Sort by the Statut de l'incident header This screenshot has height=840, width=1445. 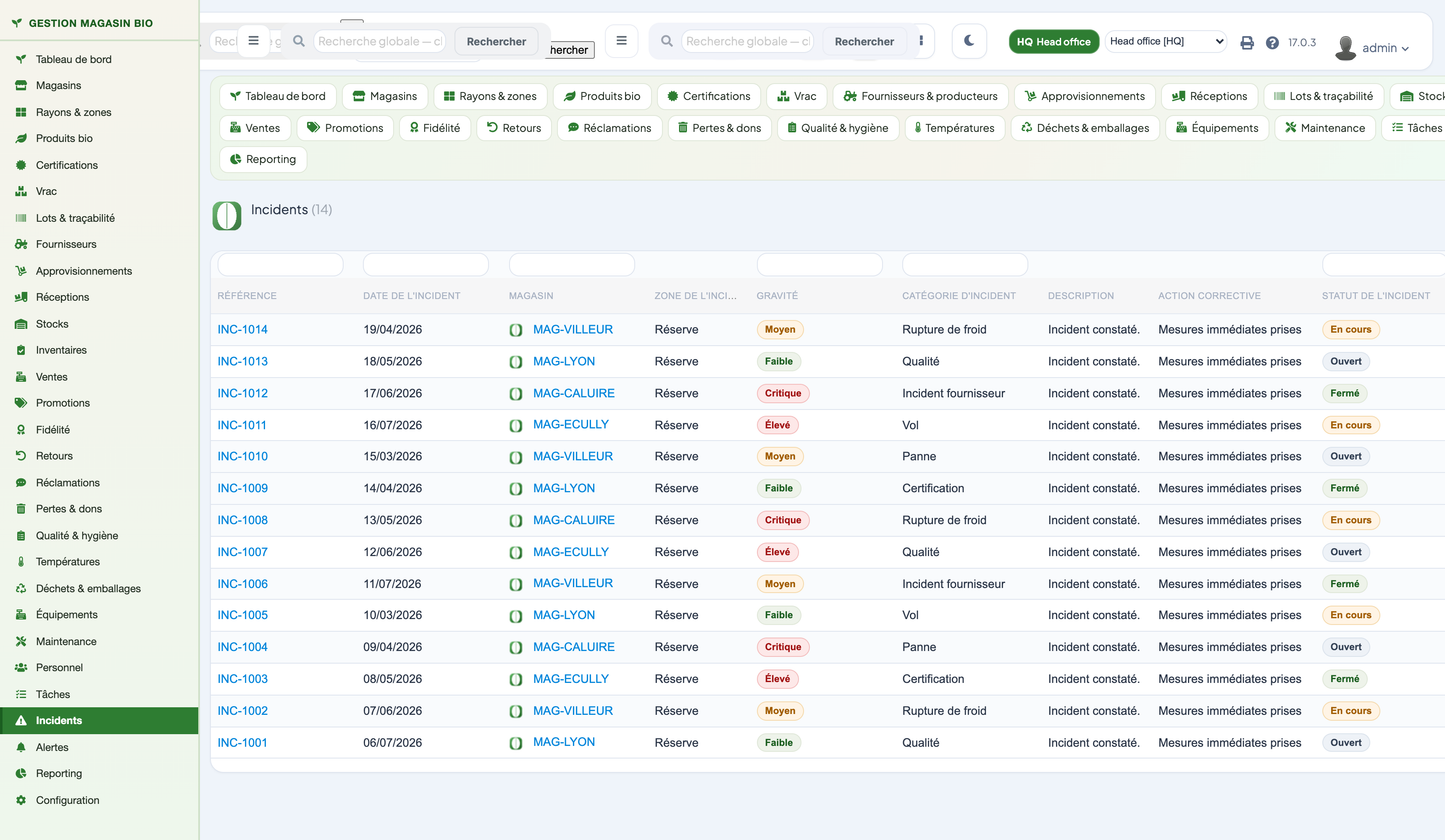point(1376,296)
